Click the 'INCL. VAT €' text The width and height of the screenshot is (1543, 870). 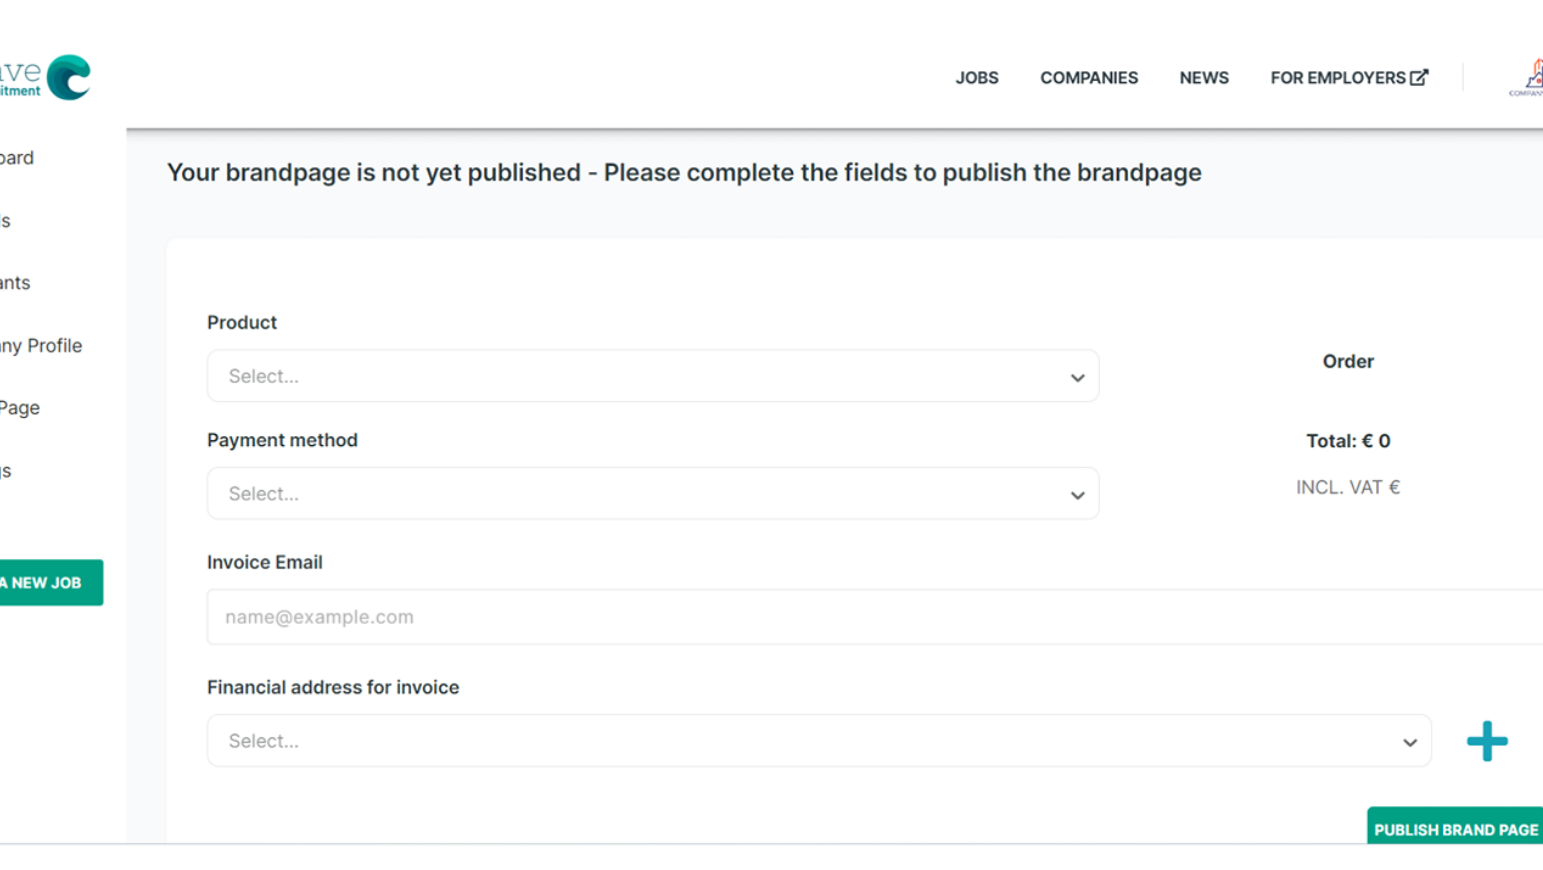click(x=1348, y=487)
